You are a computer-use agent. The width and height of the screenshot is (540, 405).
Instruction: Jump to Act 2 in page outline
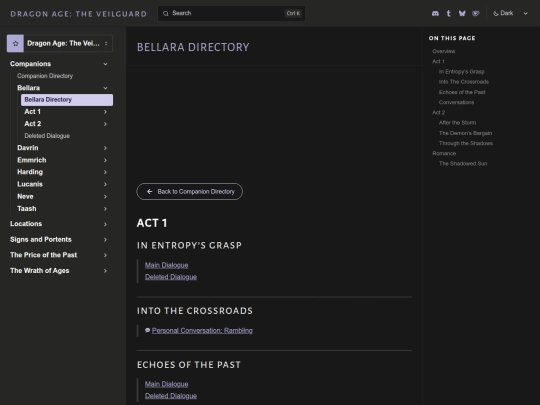(x=438, y=113)
